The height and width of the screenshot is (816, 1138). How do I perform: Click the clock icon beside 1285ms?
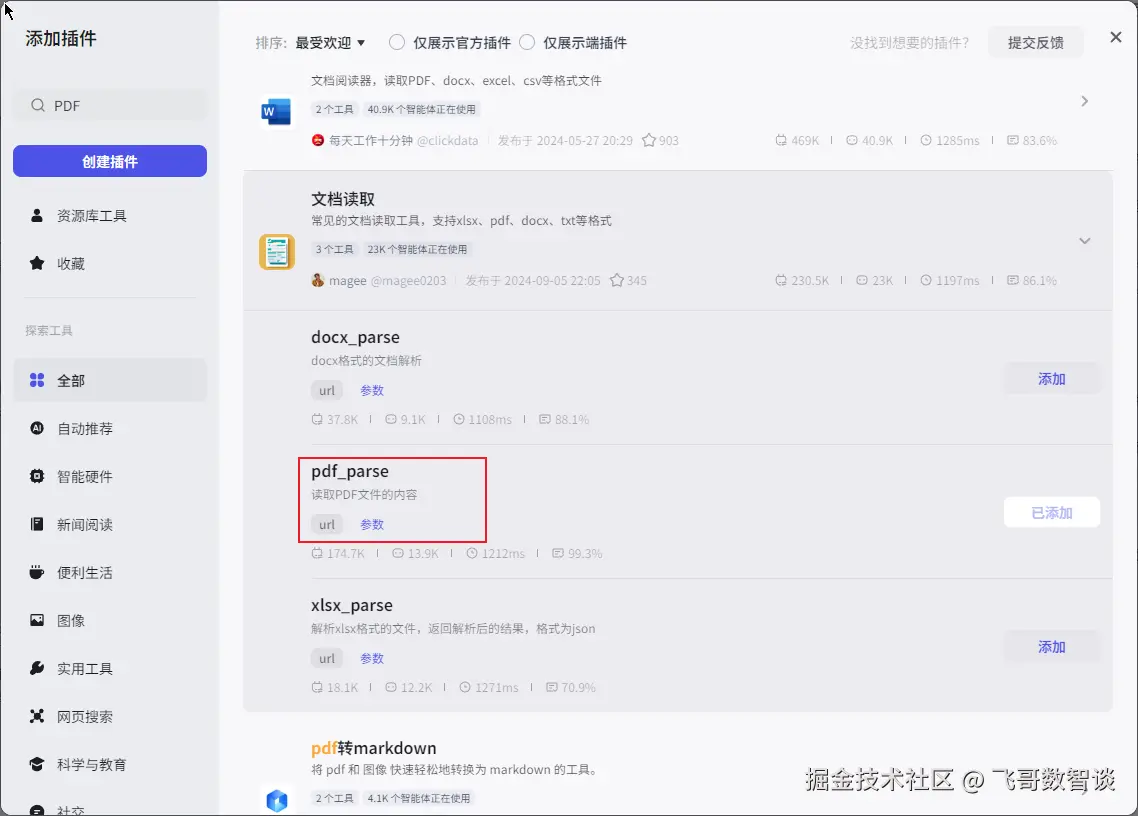pyautogui.click(x=926, y=140)
